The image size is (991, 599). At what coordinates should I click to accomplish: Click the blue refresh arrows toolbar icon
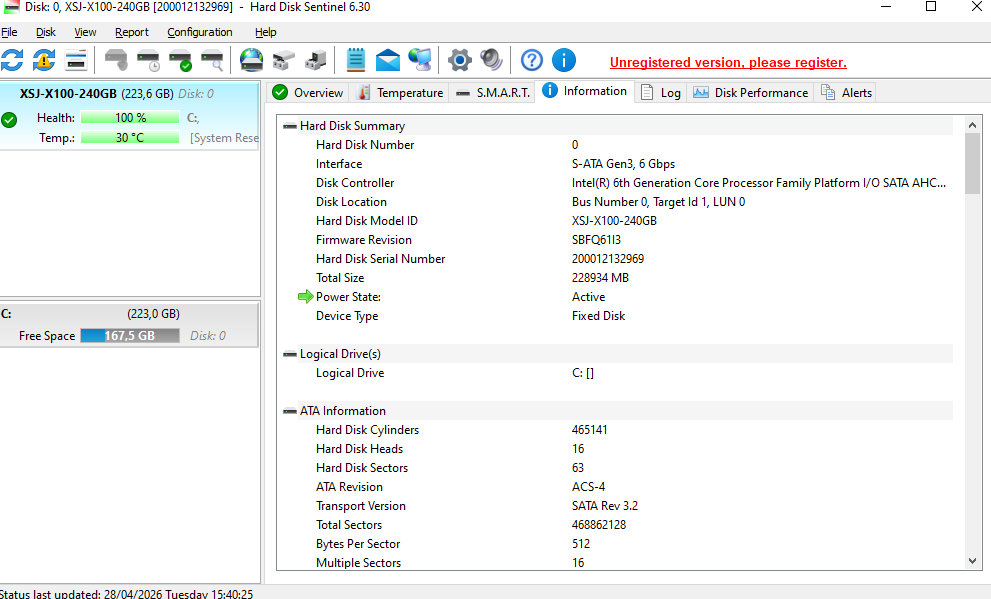tap(12, 60)
